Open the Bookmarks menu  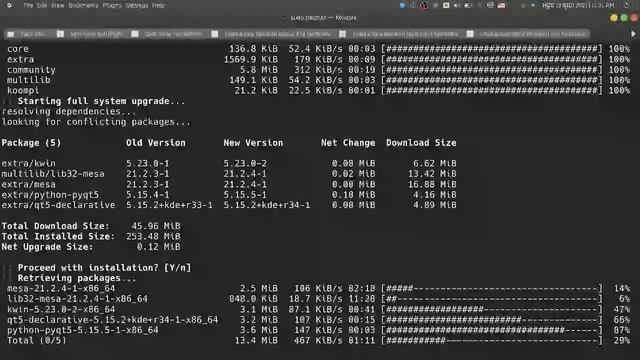pos(83,5)
